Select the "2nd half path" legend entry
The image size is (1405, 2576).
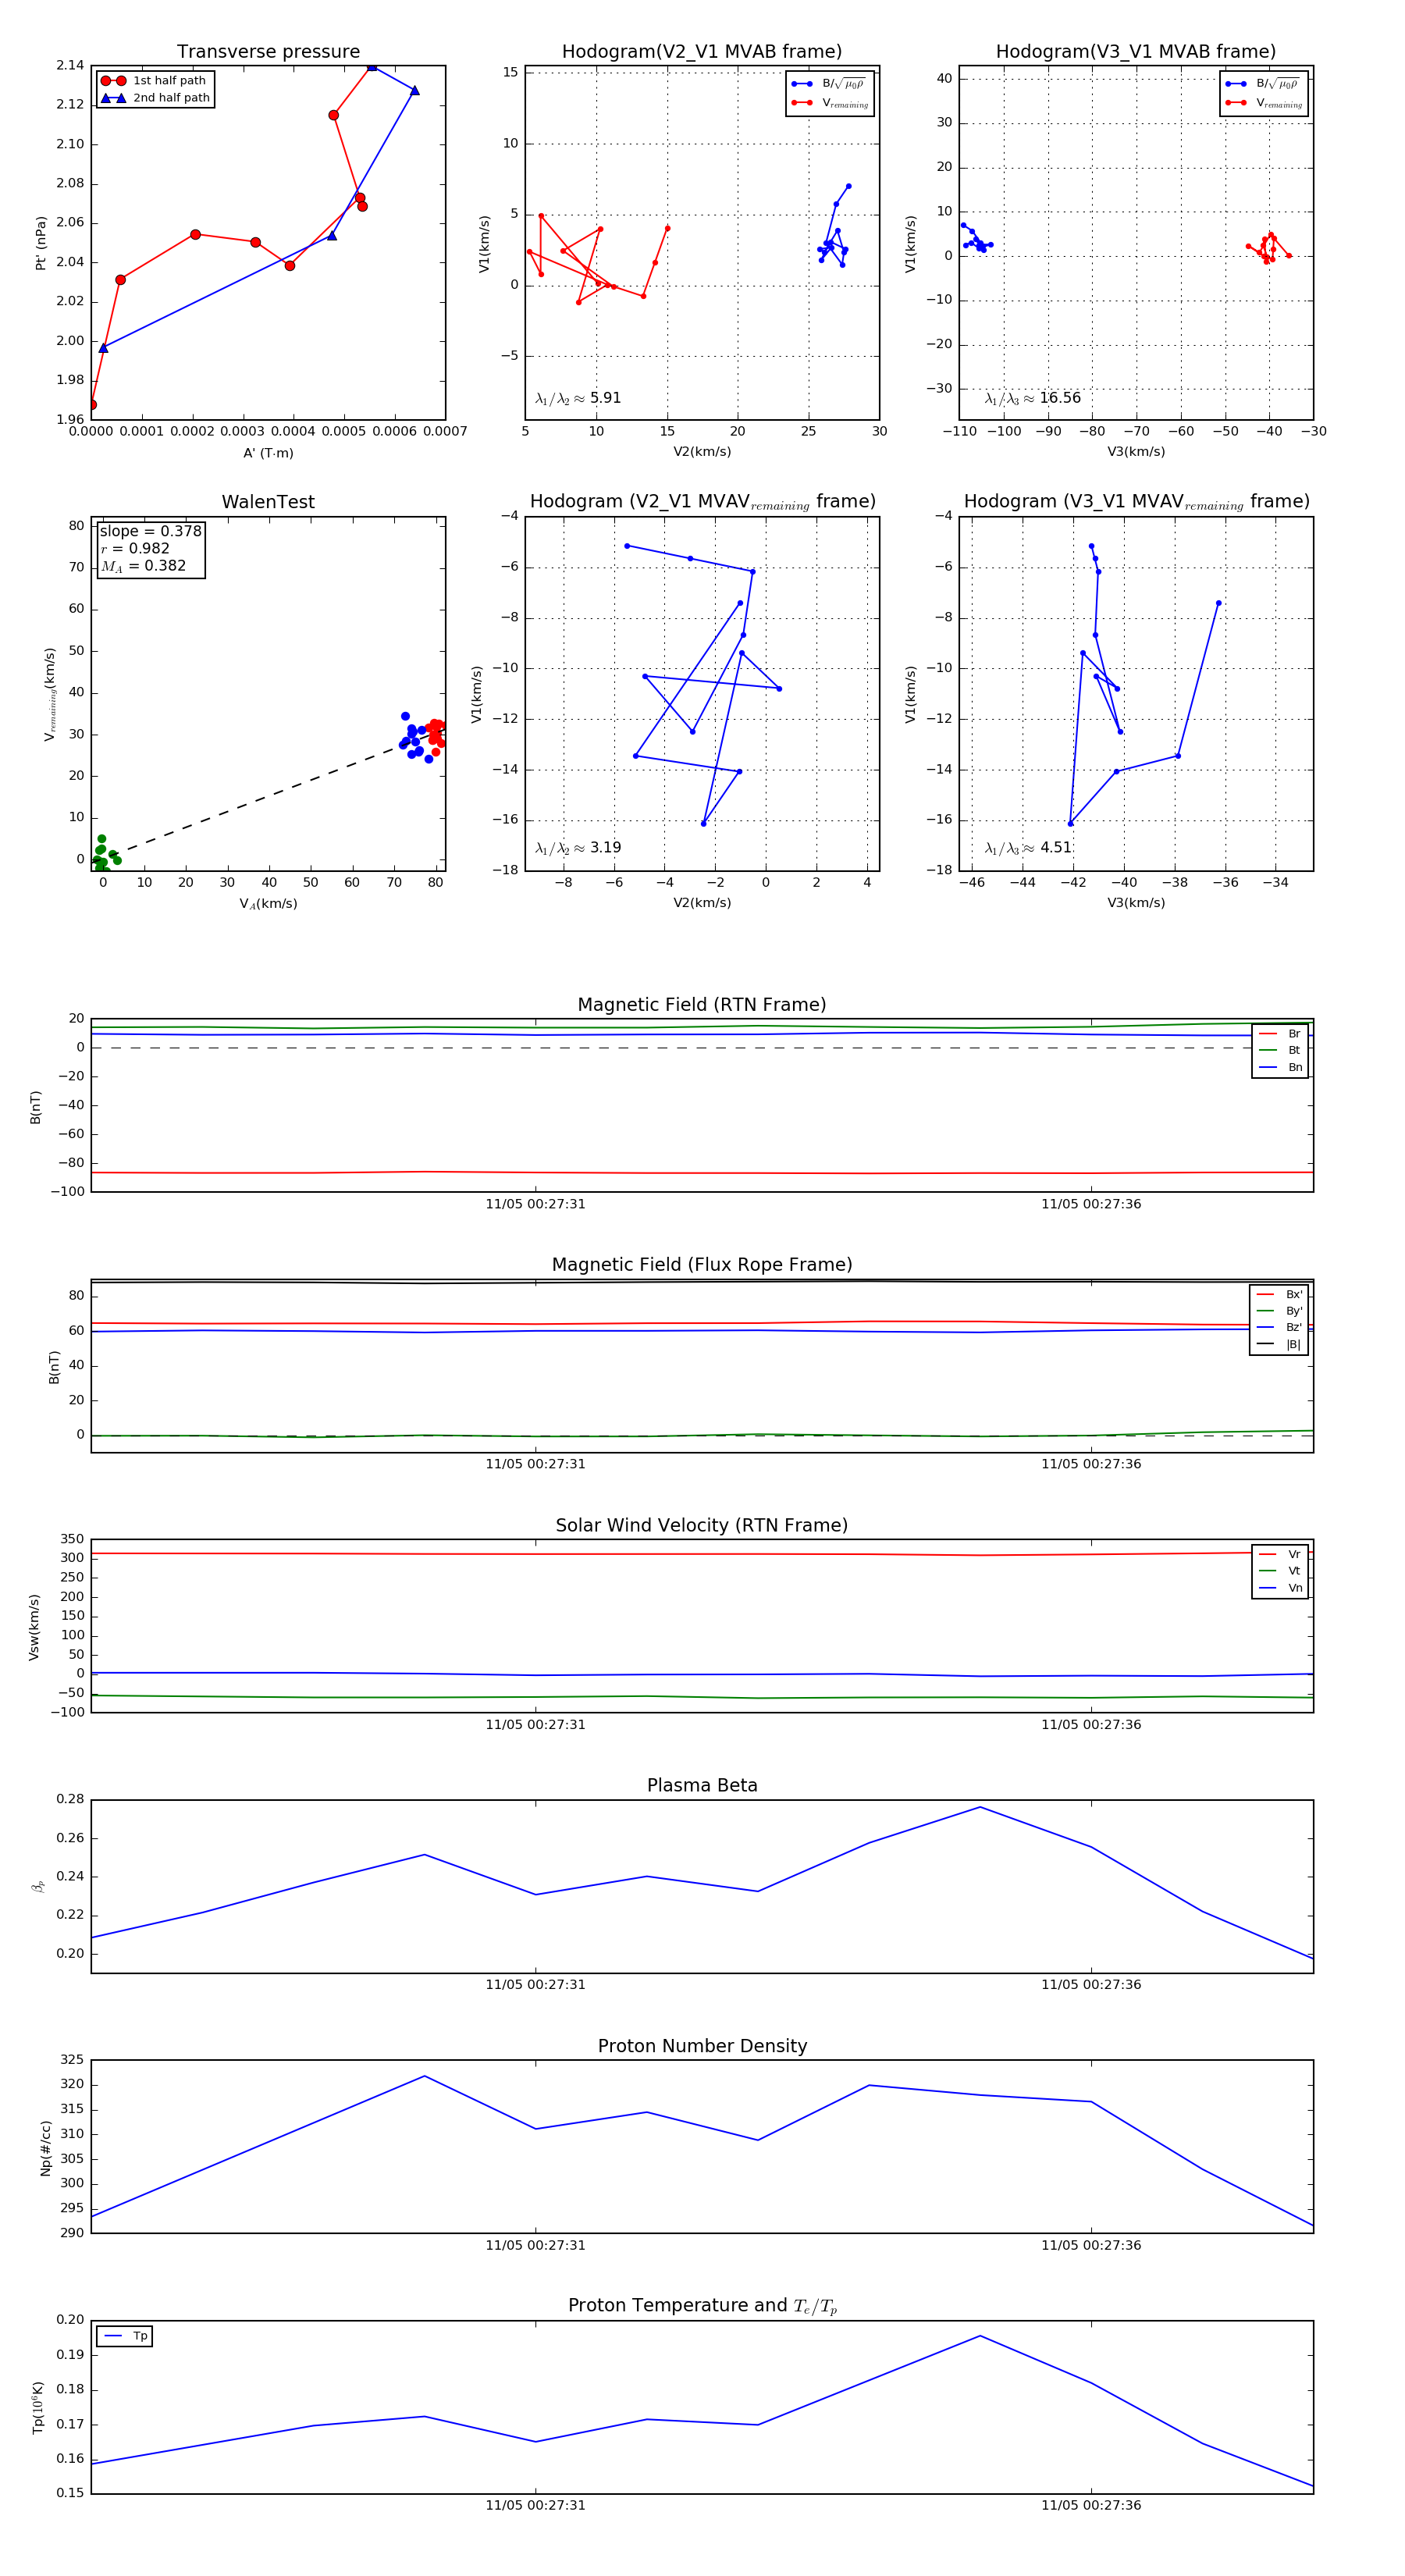pos(156,98)
